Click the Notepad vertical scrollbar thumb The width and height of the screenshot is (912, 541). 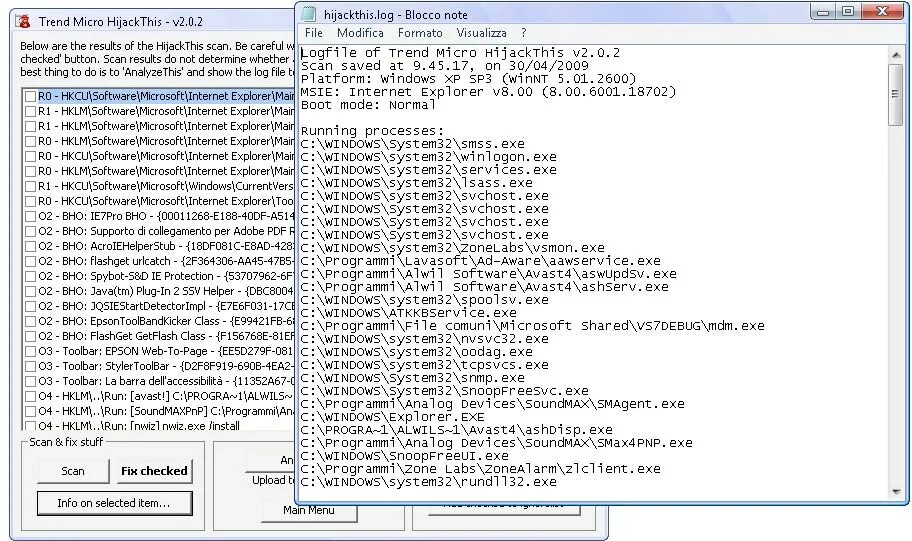tap(895, 94)
